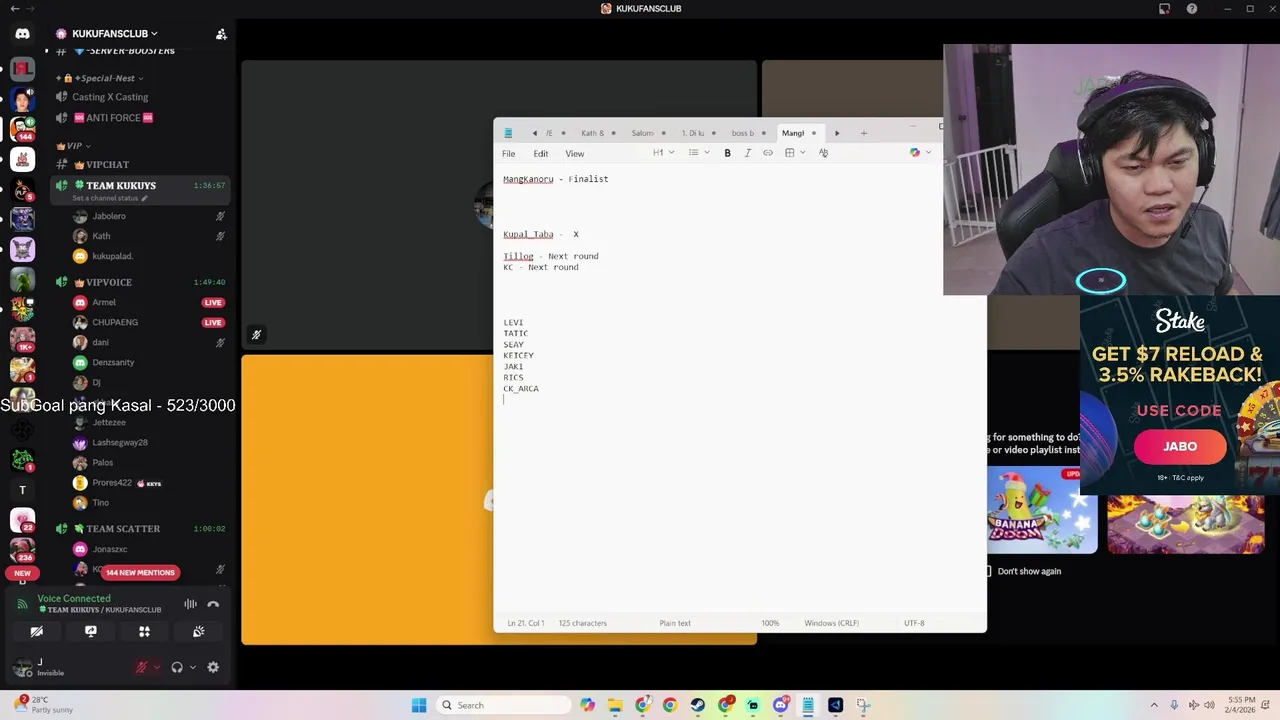Open the invite people icon beside KUKUFANSCLUB
1280x720 pixels.
[221, 34]
